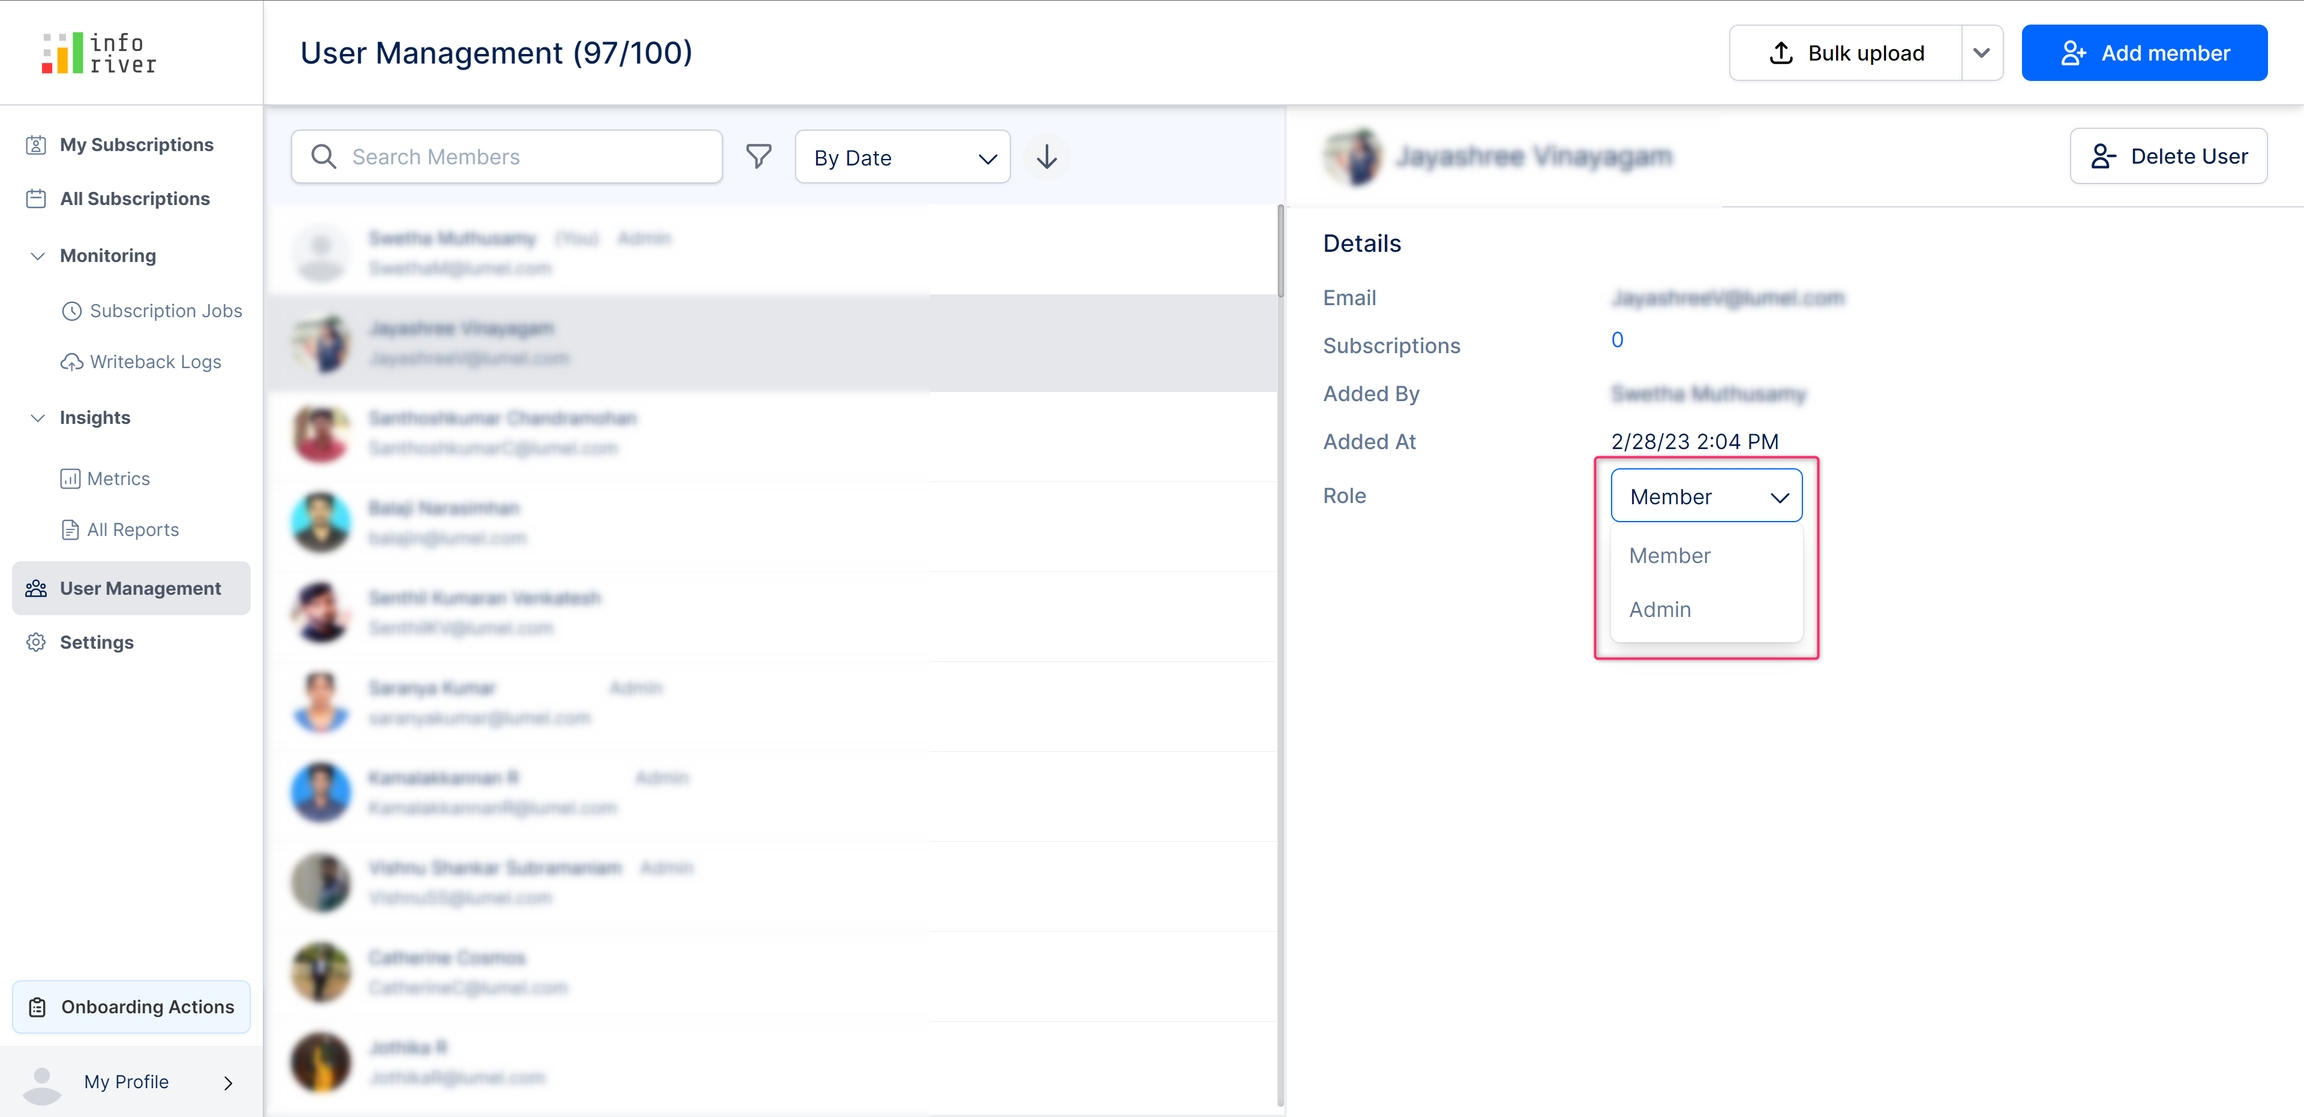Open the All Reports page
Viewport: 2304px width, 1117px height.
[x=132, y=530]
